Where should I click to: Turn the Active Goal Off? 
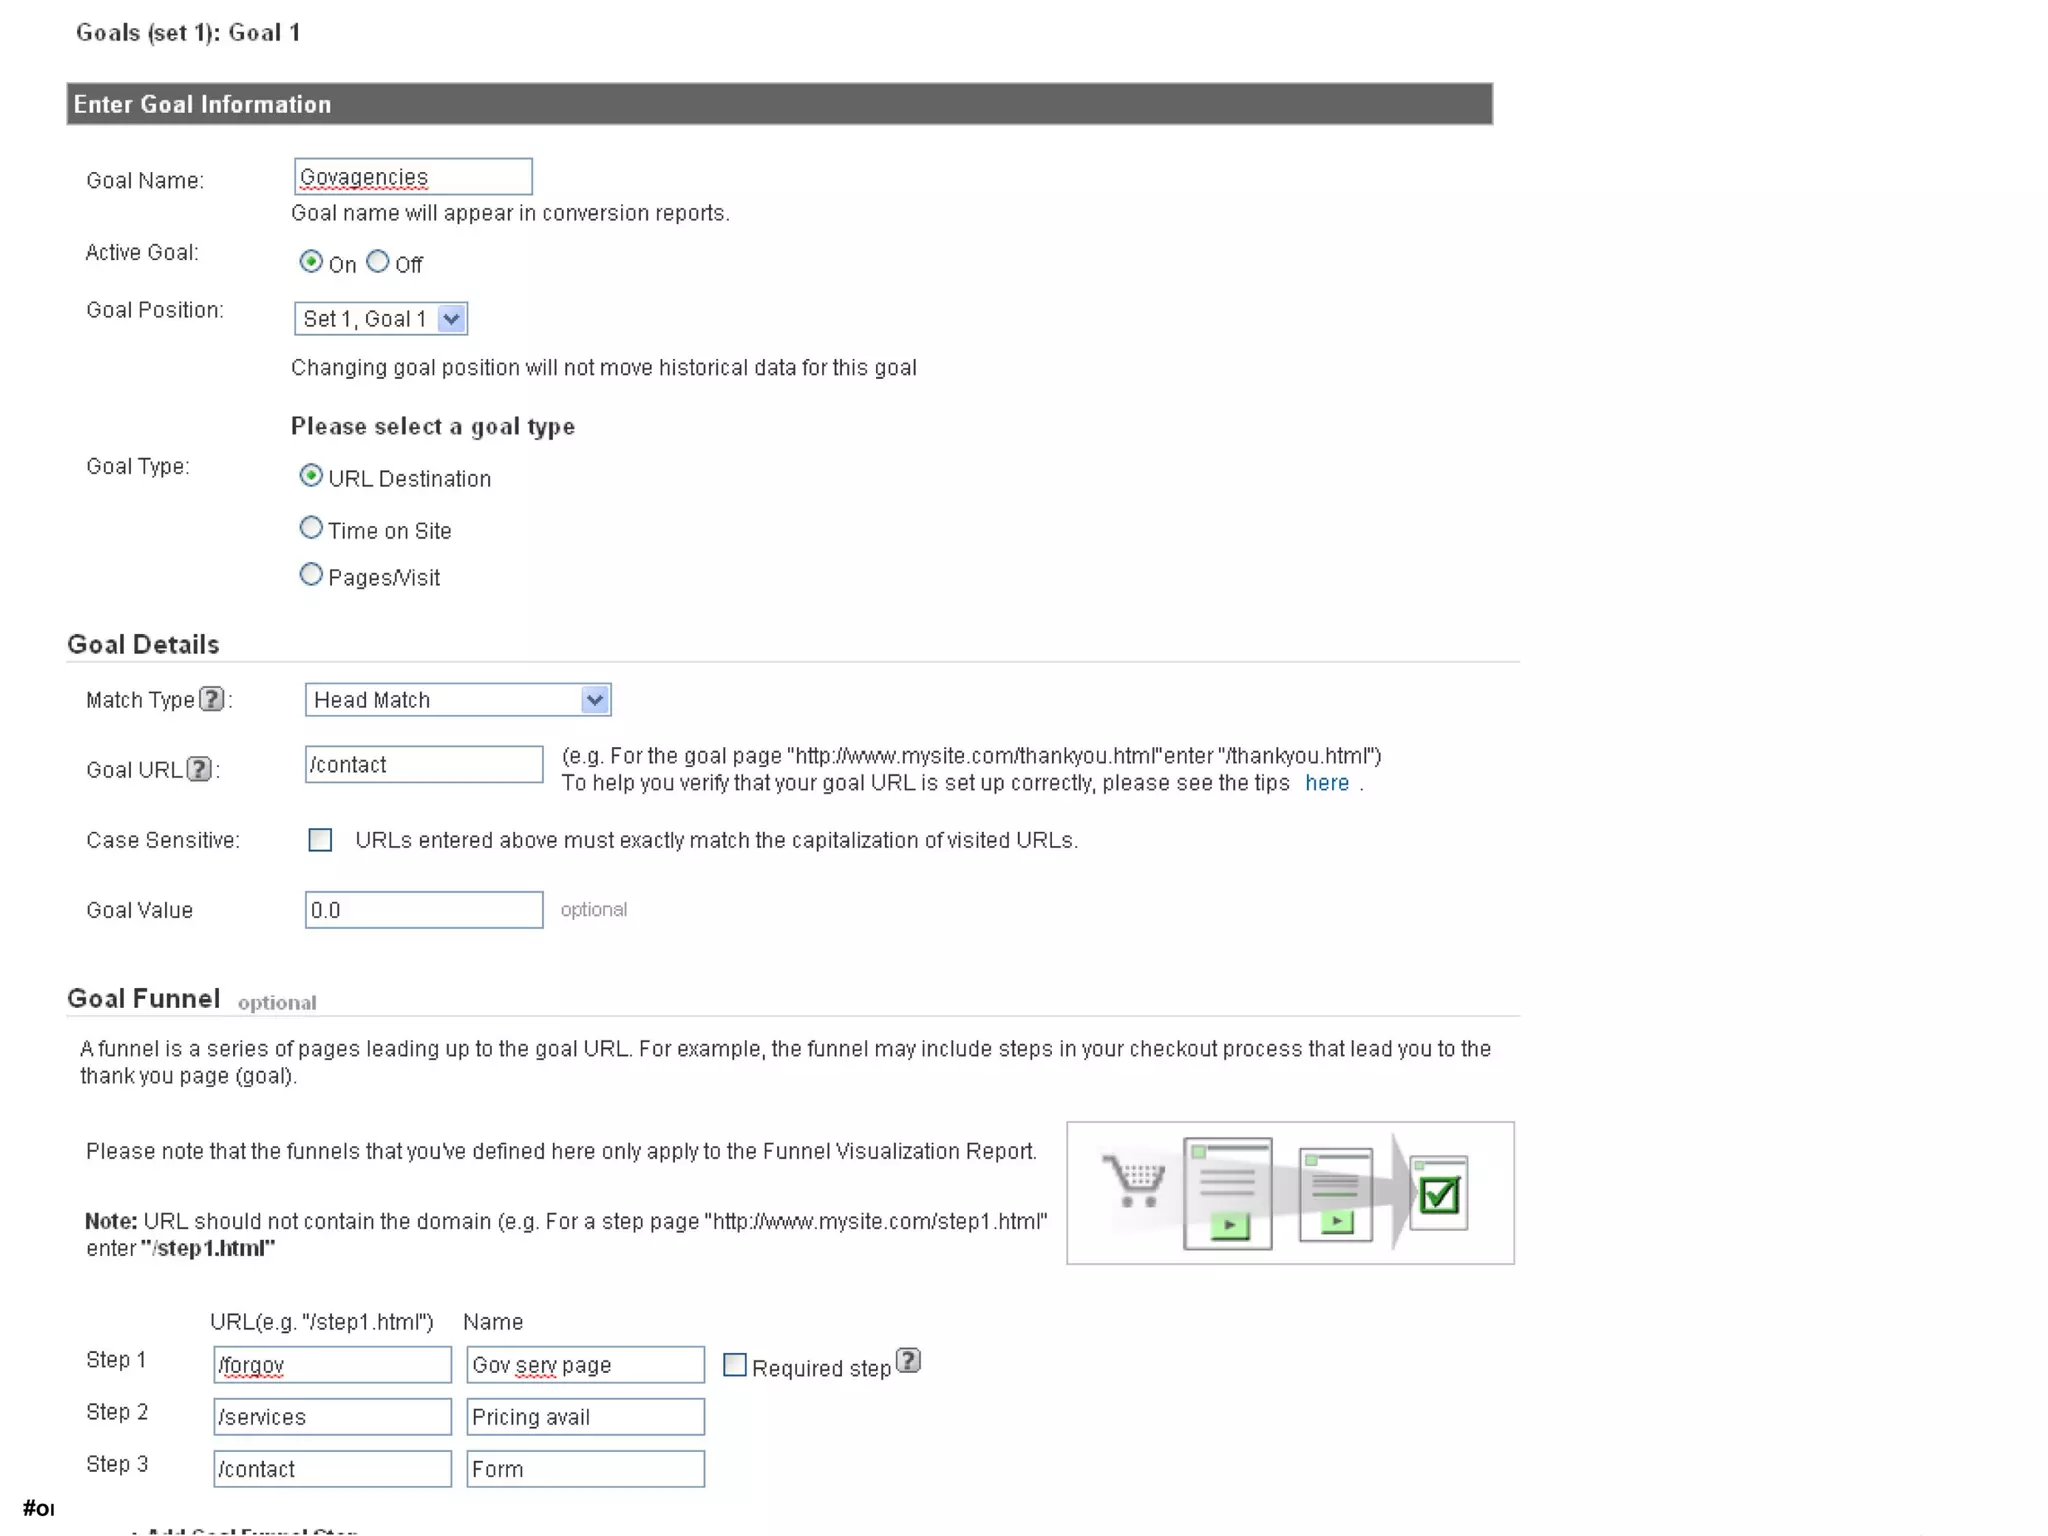[377, 262]
